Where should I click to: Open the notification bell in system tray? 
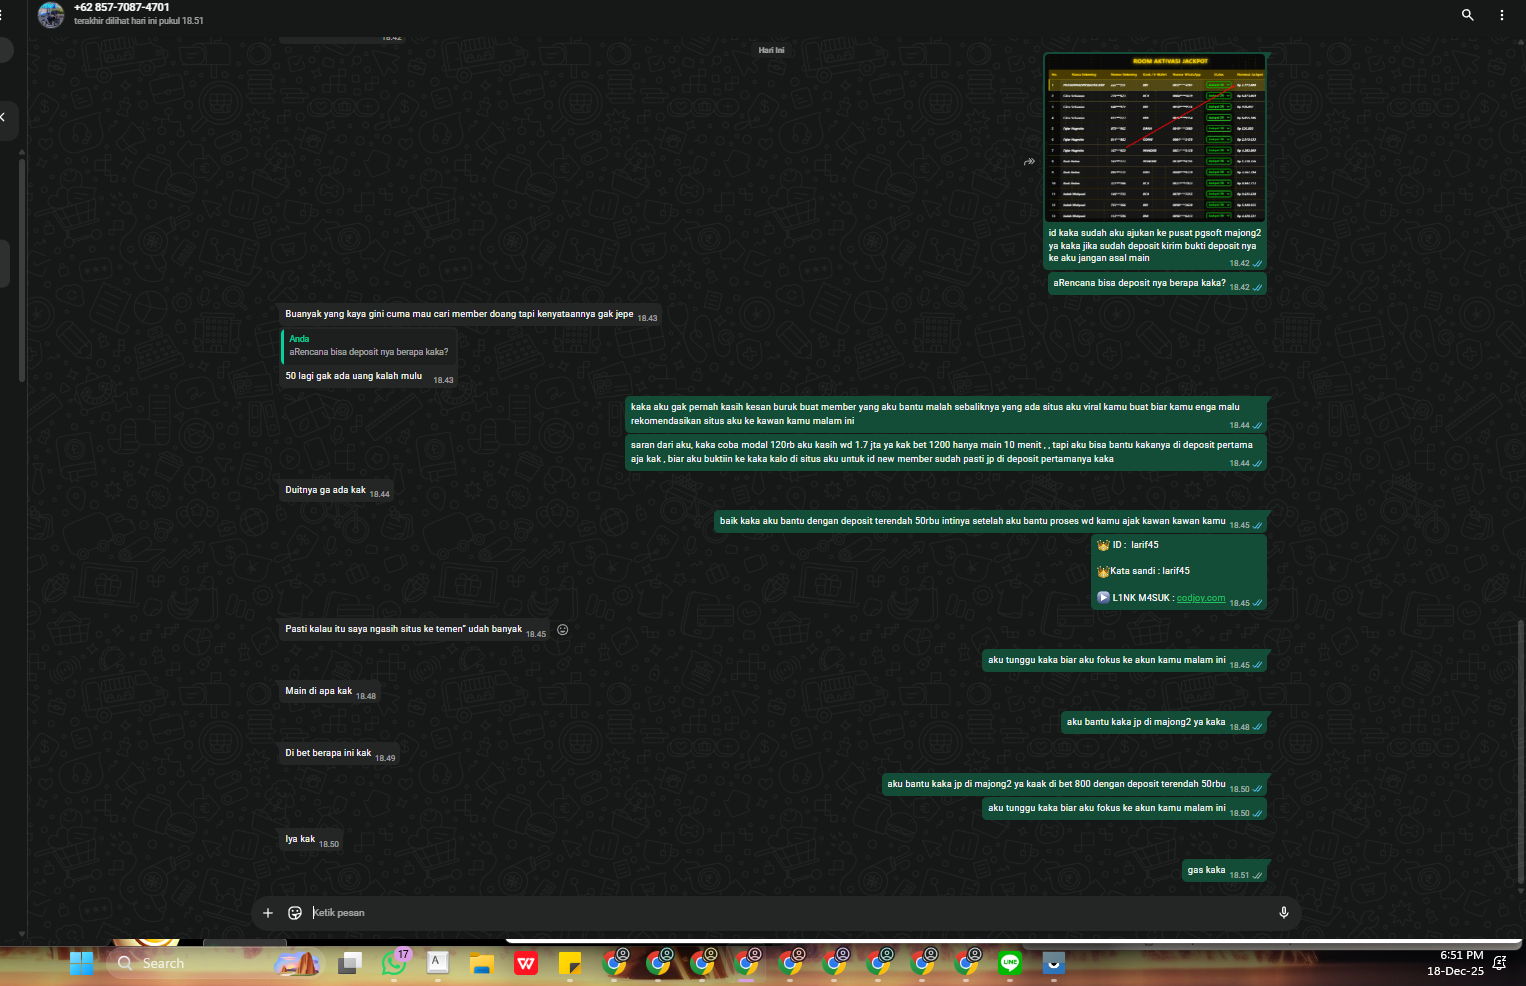click(1499, 963)
